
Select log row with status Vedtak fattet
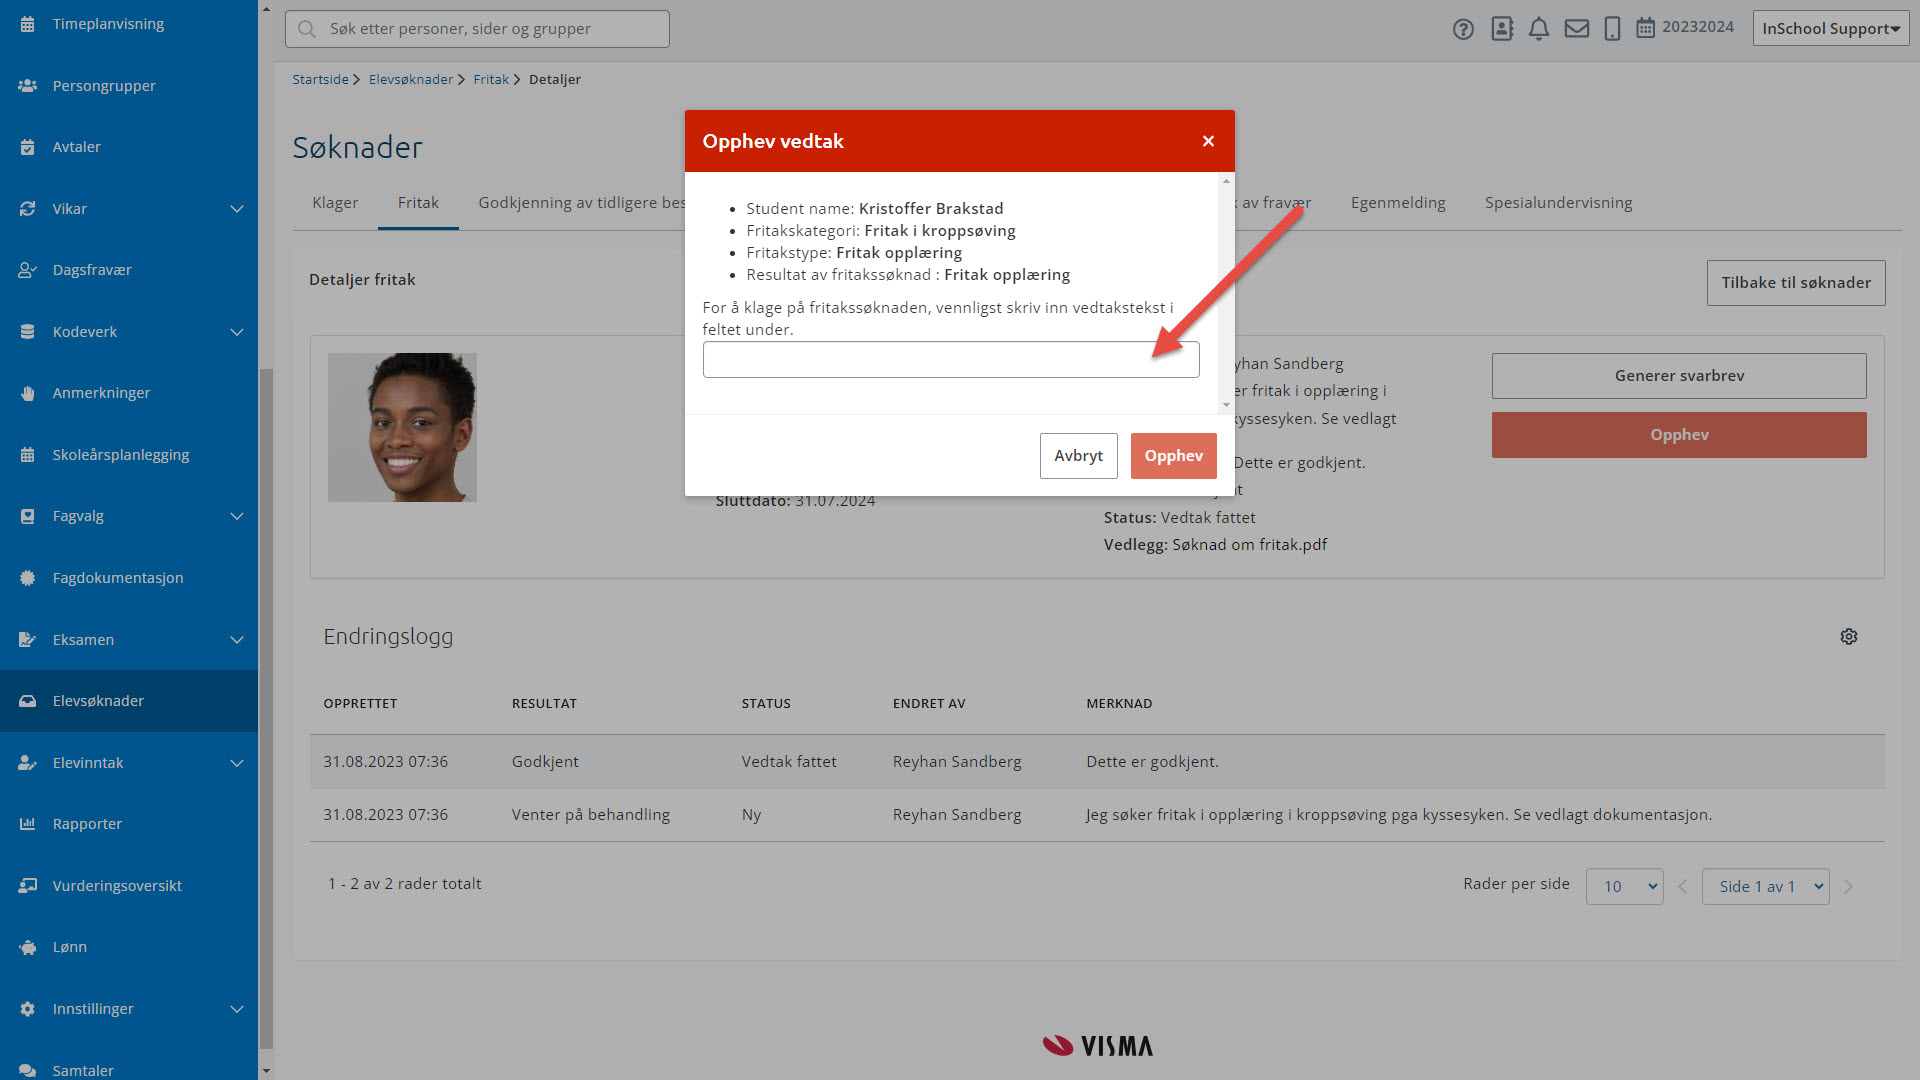tap(1097, 762)
